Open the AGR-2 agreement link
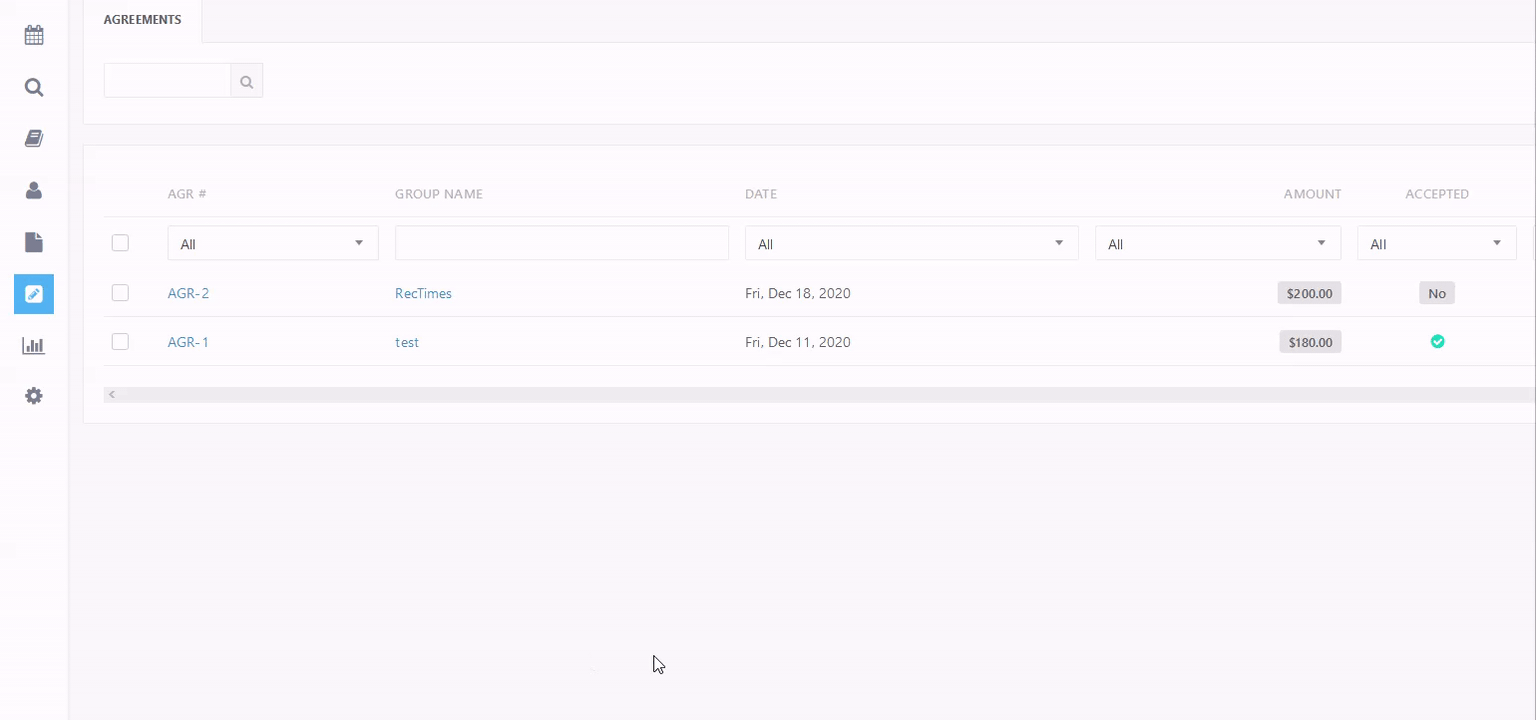 [188, 293]
